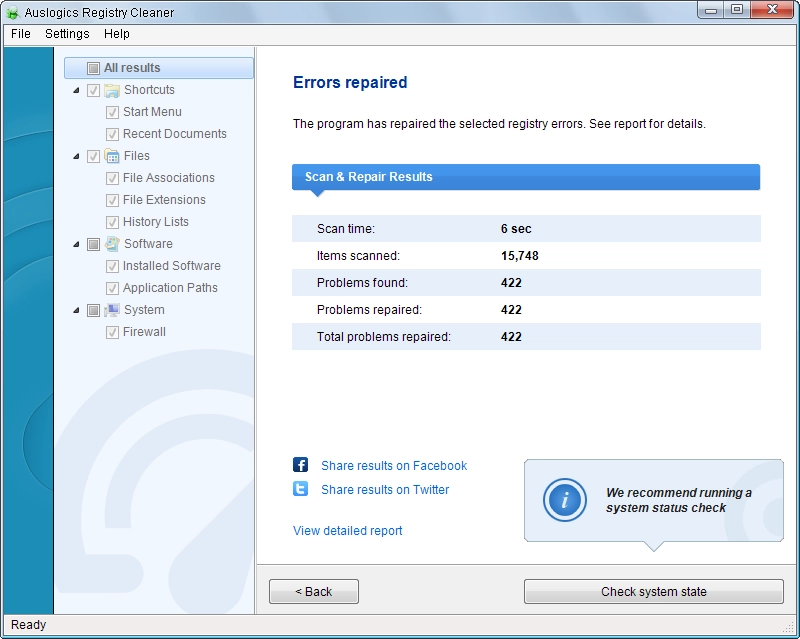The width and height of the screenshot is (800, 639).
Task: Select the Application Paths tree item label
Action: click(170, 288)
